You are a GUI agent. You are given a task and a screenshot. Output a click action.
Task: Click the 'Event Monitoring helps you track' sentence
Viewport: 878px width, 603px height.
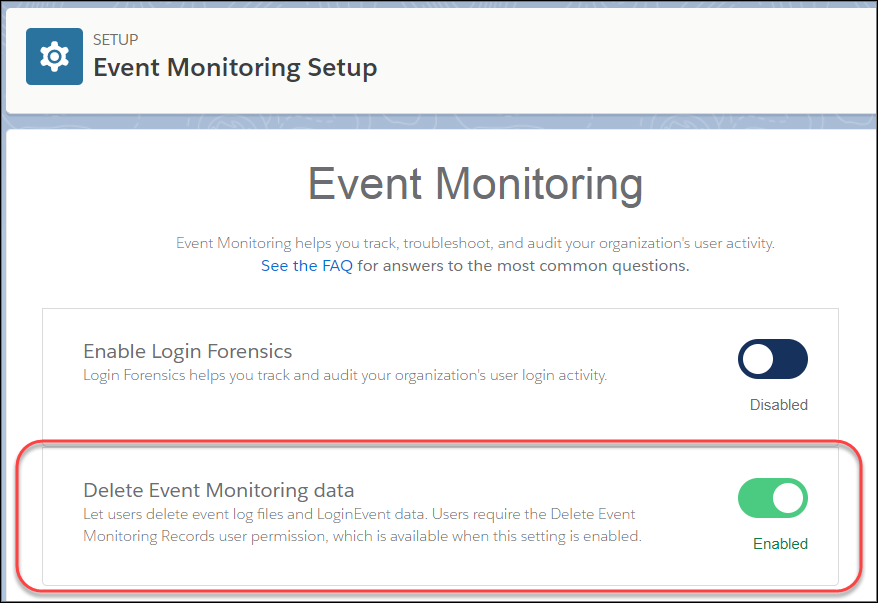(475, 243)
